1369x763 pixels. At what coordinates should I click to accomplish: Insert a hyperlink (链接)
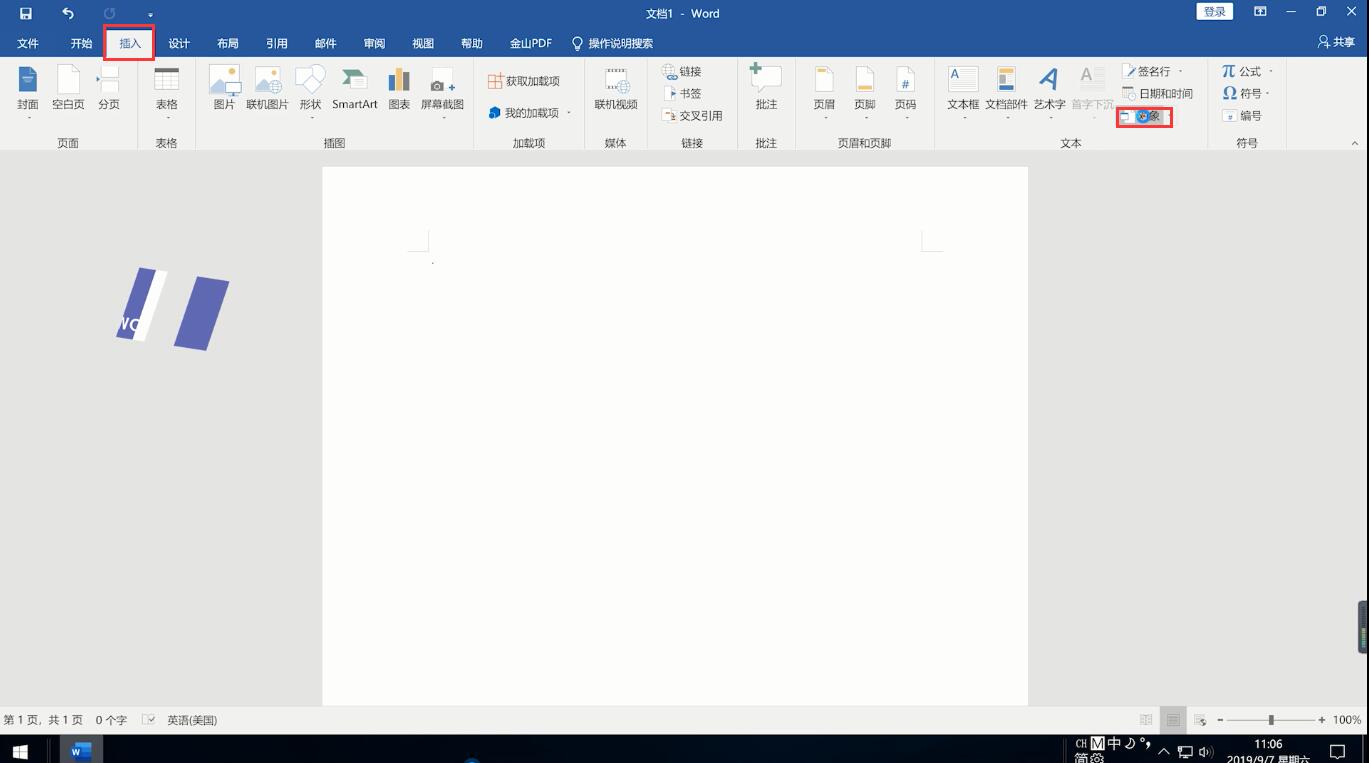[682, 71]
